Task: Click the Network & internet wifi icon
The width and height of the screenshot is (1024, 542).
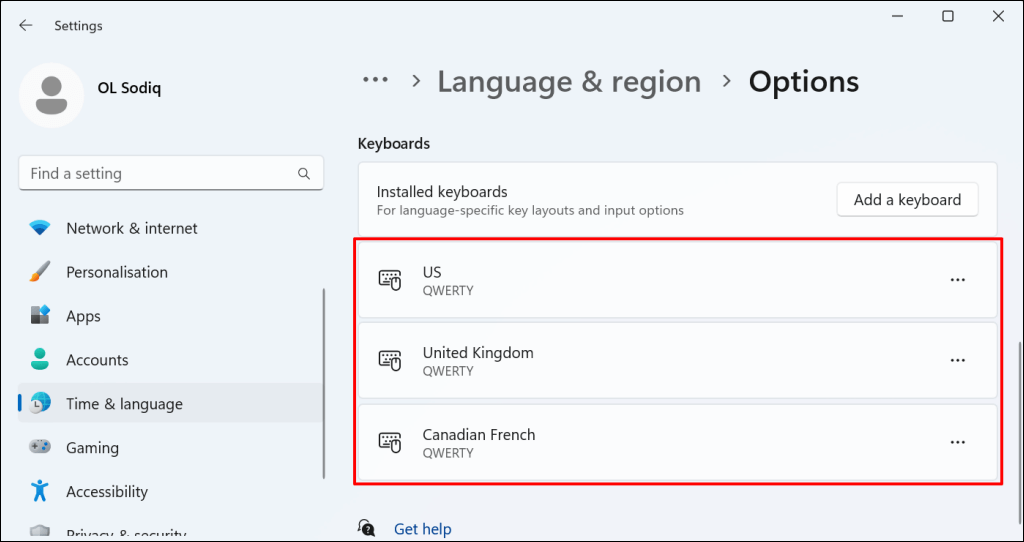Action: pyautogui.click(x=40, y=228)
